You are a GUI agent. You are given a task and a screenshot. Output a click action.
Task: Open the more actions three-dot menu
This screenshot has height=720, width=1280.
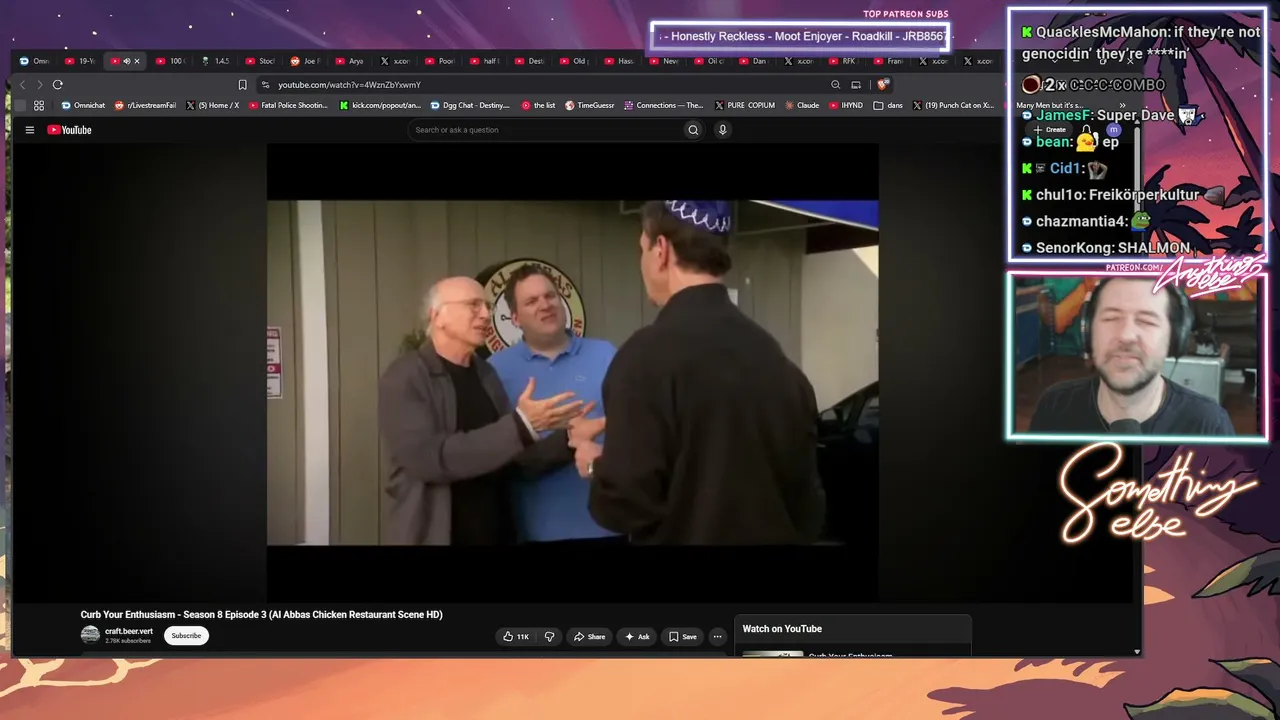[x=717, y=637]
